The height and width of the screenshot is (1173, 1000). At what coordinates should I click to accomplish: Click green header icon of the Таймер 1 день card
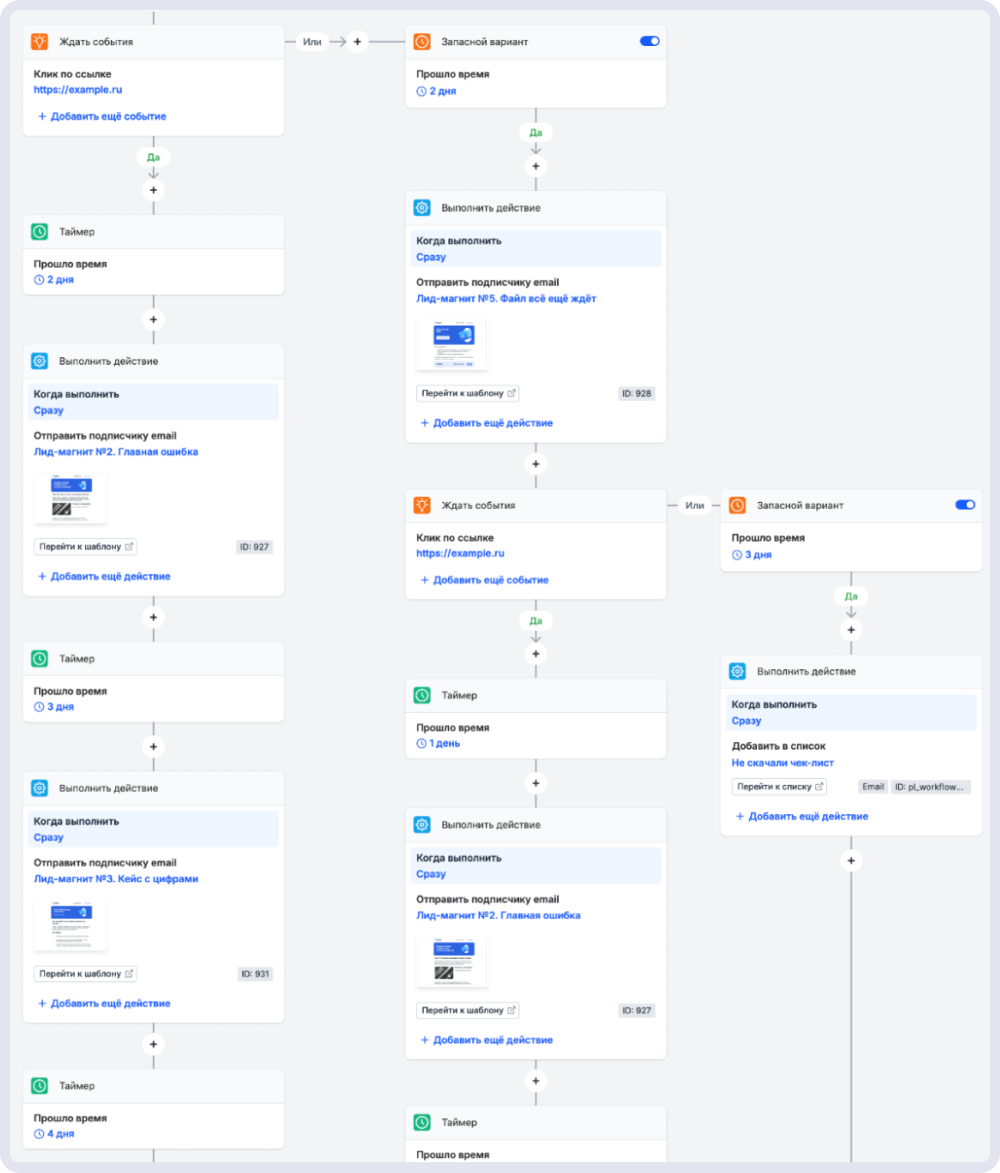coord(422,696)
